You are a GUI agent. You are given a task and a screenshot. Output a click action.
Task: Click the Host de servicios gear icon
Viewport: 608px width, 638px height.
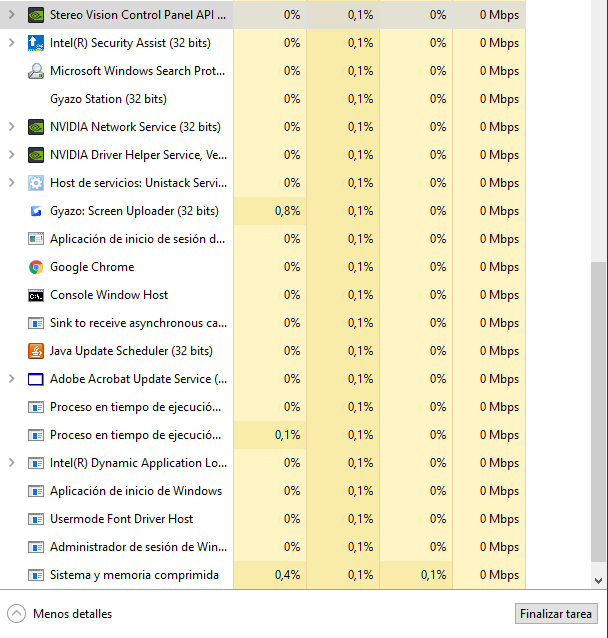coord(36,183)
